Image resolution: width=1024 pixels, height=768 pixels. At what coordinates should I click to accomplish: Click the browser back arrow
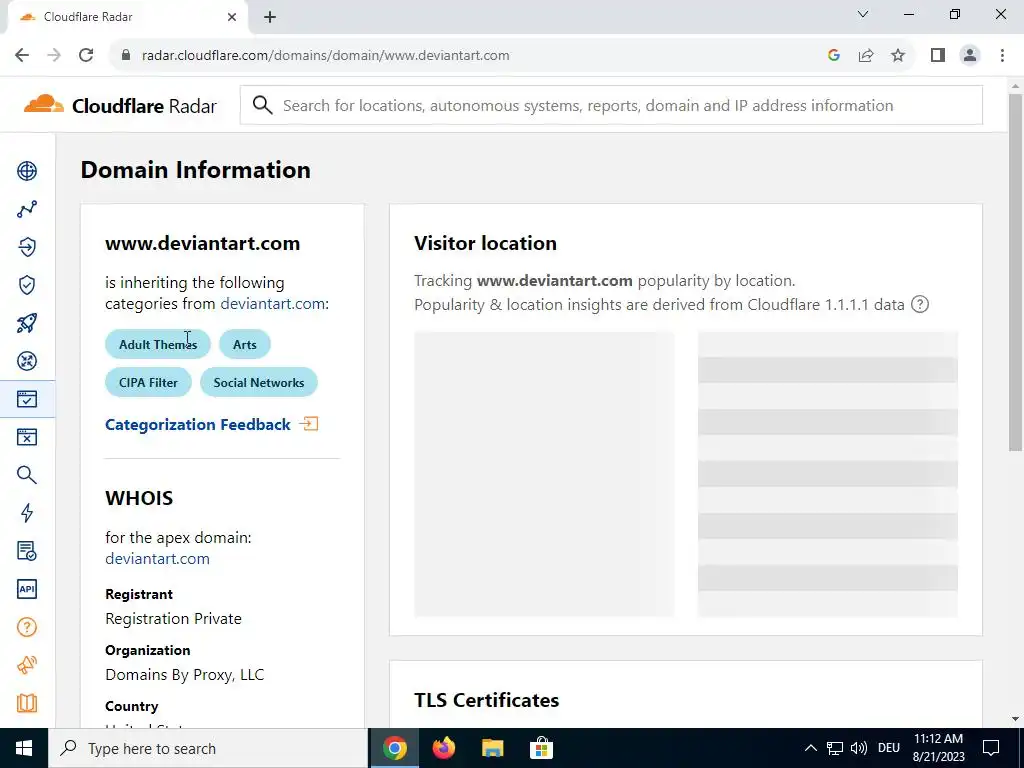click(x=22, y=56)
